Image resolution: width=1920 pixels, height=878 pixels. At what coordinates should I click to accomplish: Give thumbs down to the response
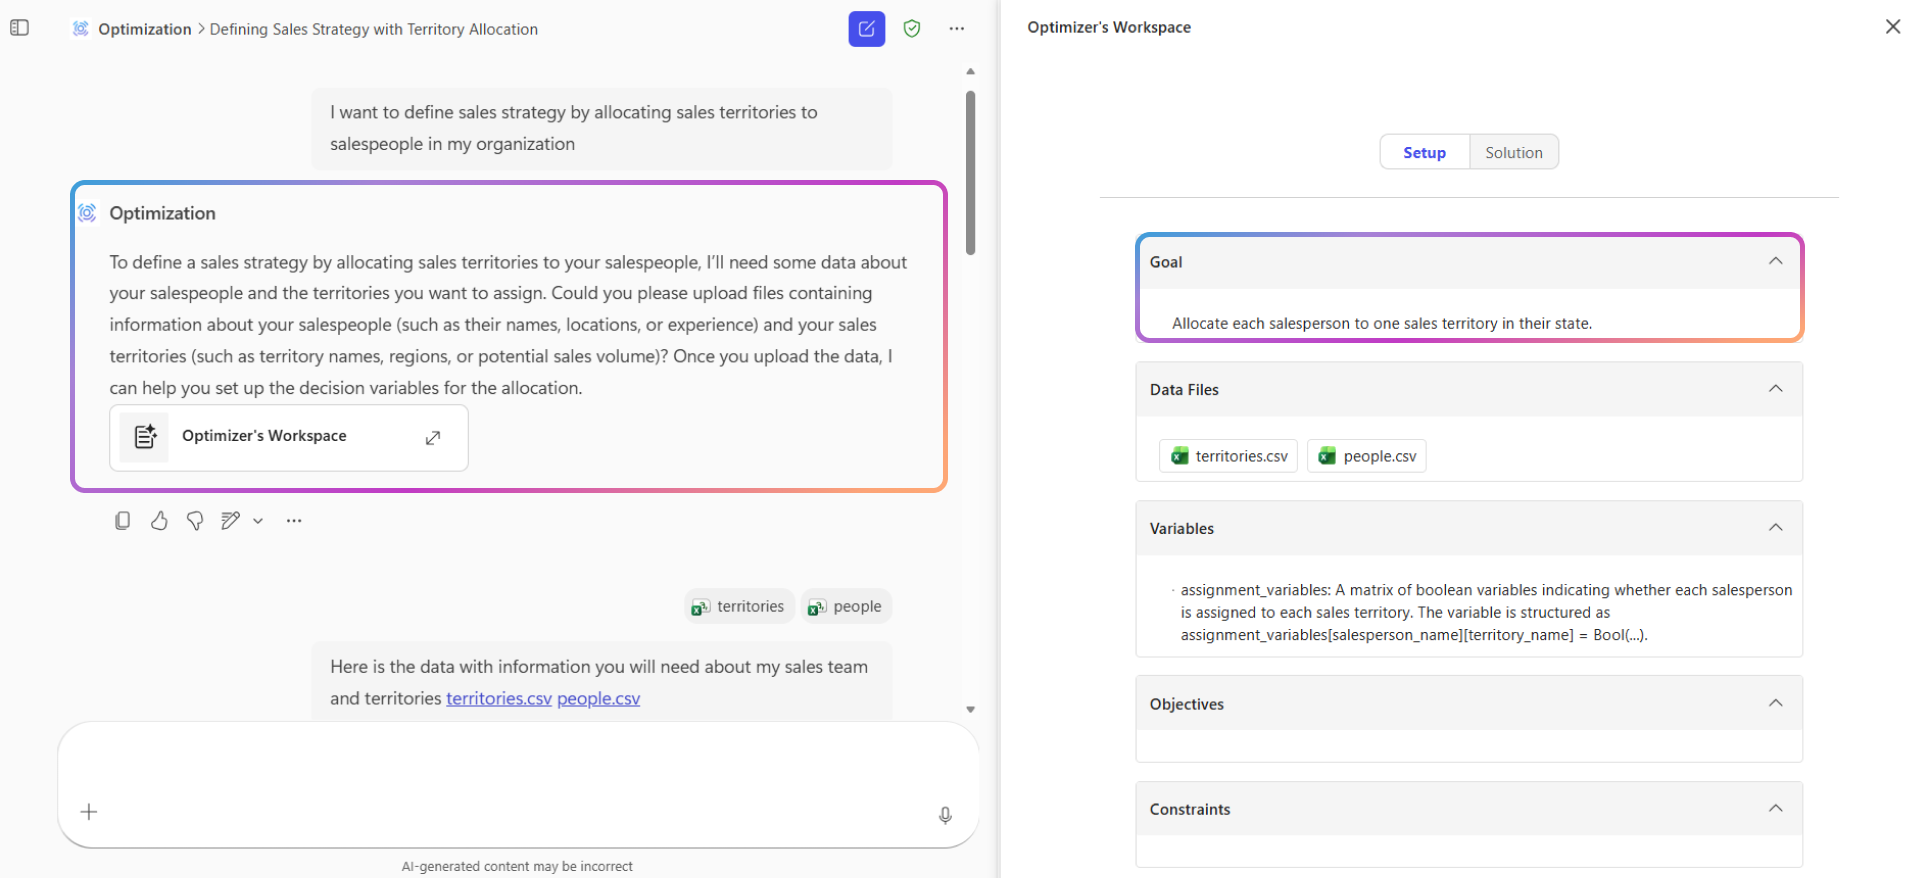click(x=195, y=520)
